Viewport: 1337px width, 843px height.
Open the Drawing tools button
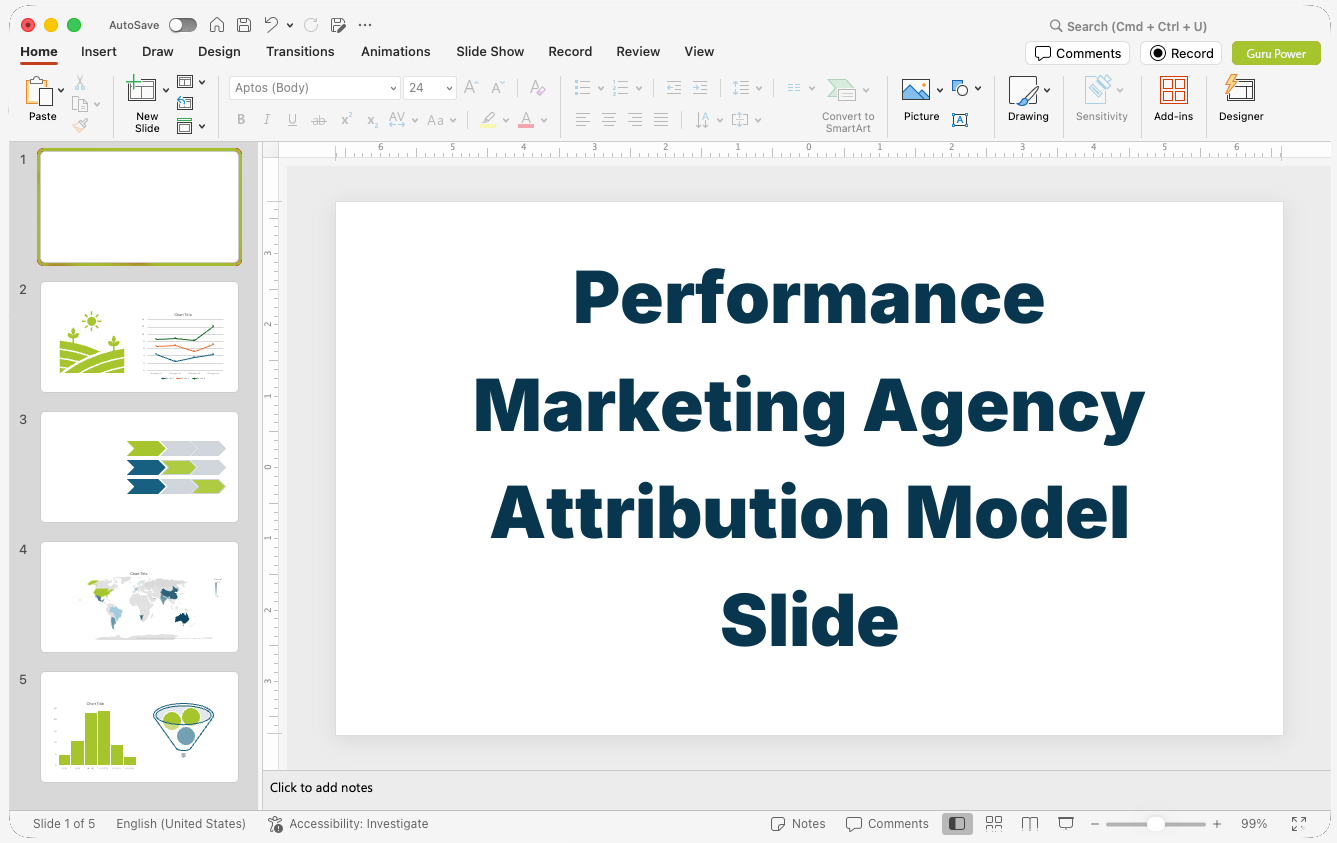[1028, 100]
